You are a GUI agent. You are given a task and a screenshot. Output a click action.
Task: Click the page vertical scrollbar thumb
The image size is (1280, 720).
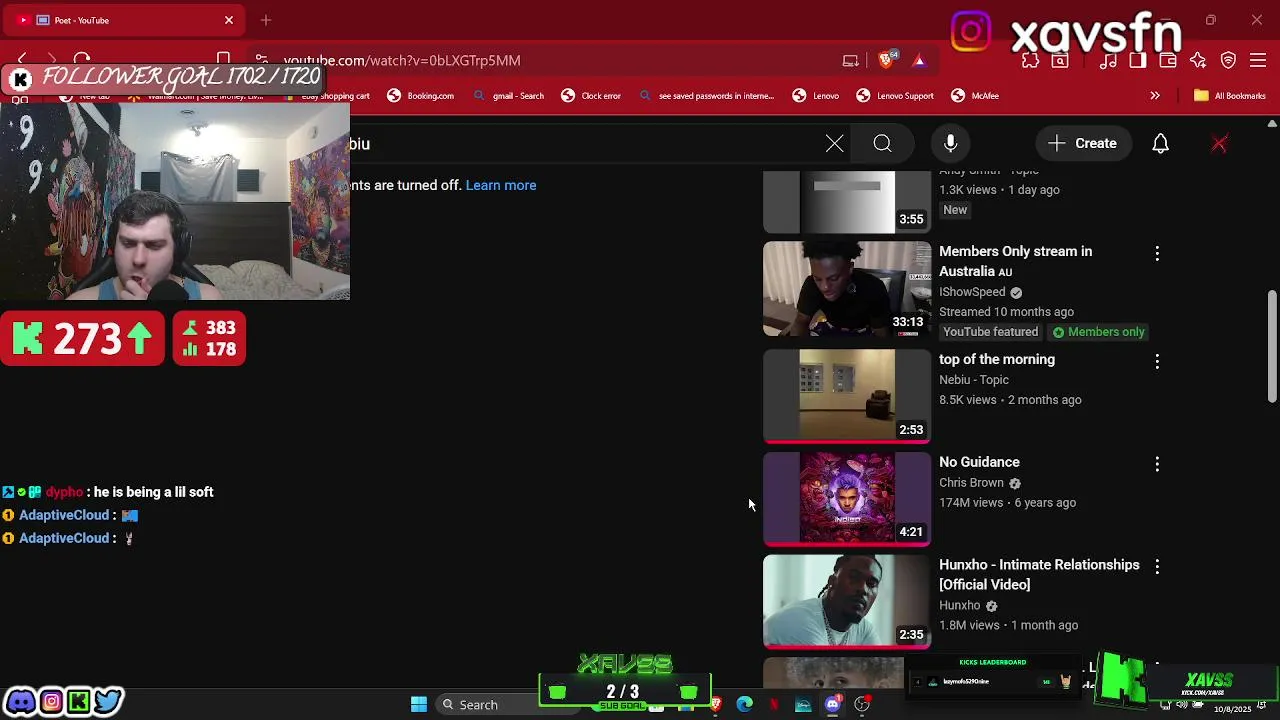[1272, 347]
